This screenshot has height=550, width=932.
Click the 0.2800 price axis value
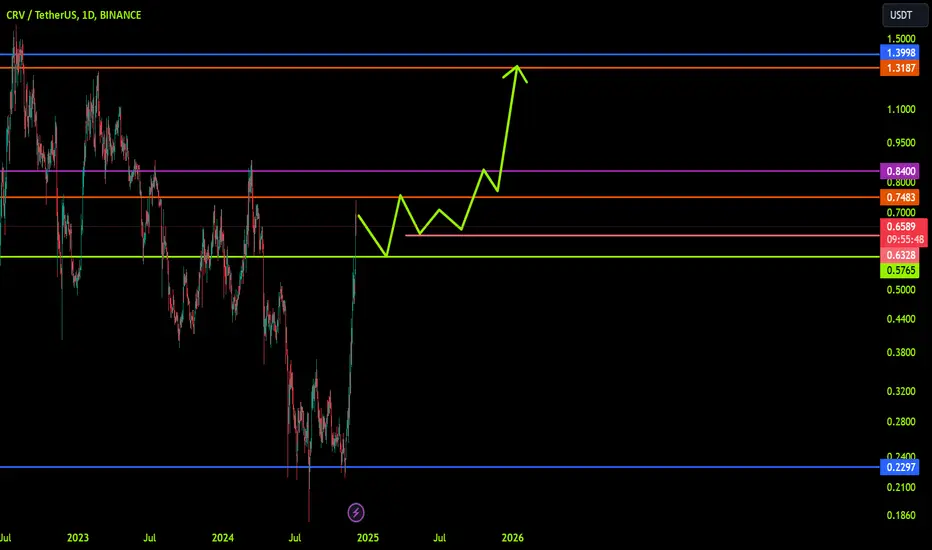click(x=901, y=422)
